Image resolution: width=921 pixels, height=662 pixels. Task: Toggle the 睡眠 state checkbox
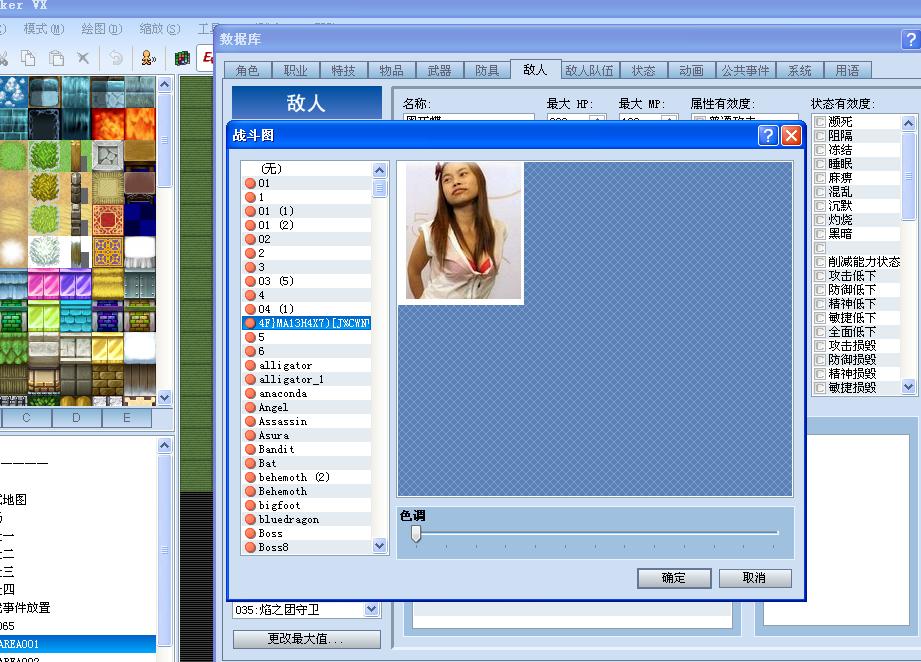pos(820,164)
